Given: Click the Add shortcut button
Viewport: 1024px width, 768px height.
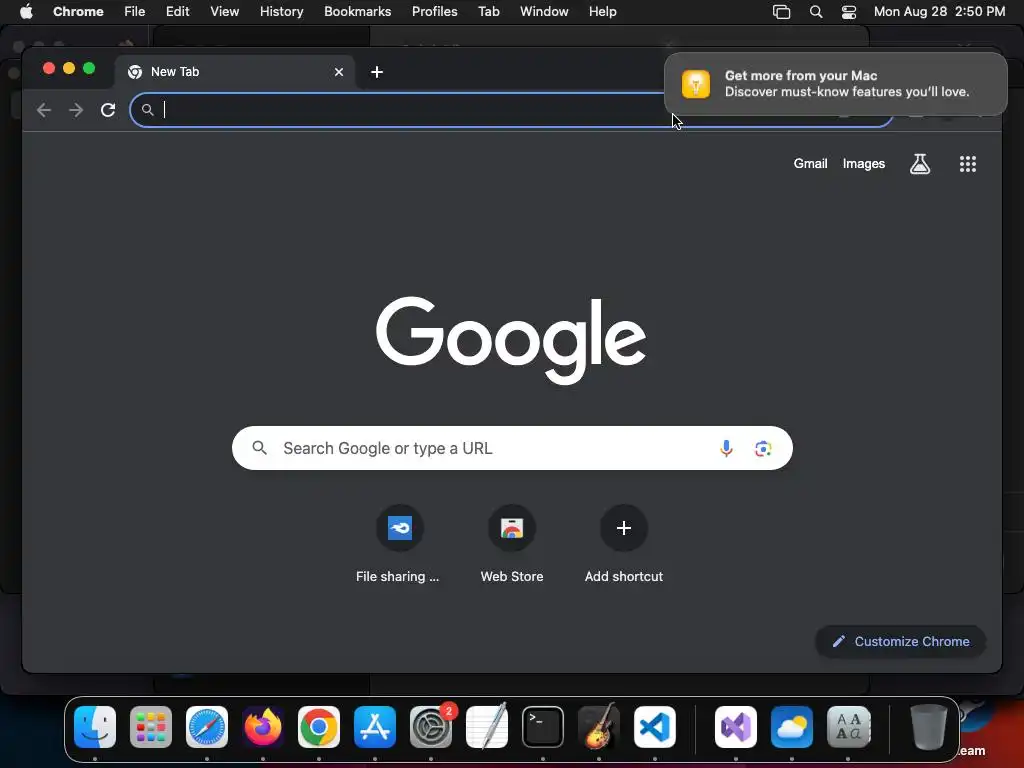Looking at the screenshot, I should point(624,543).
